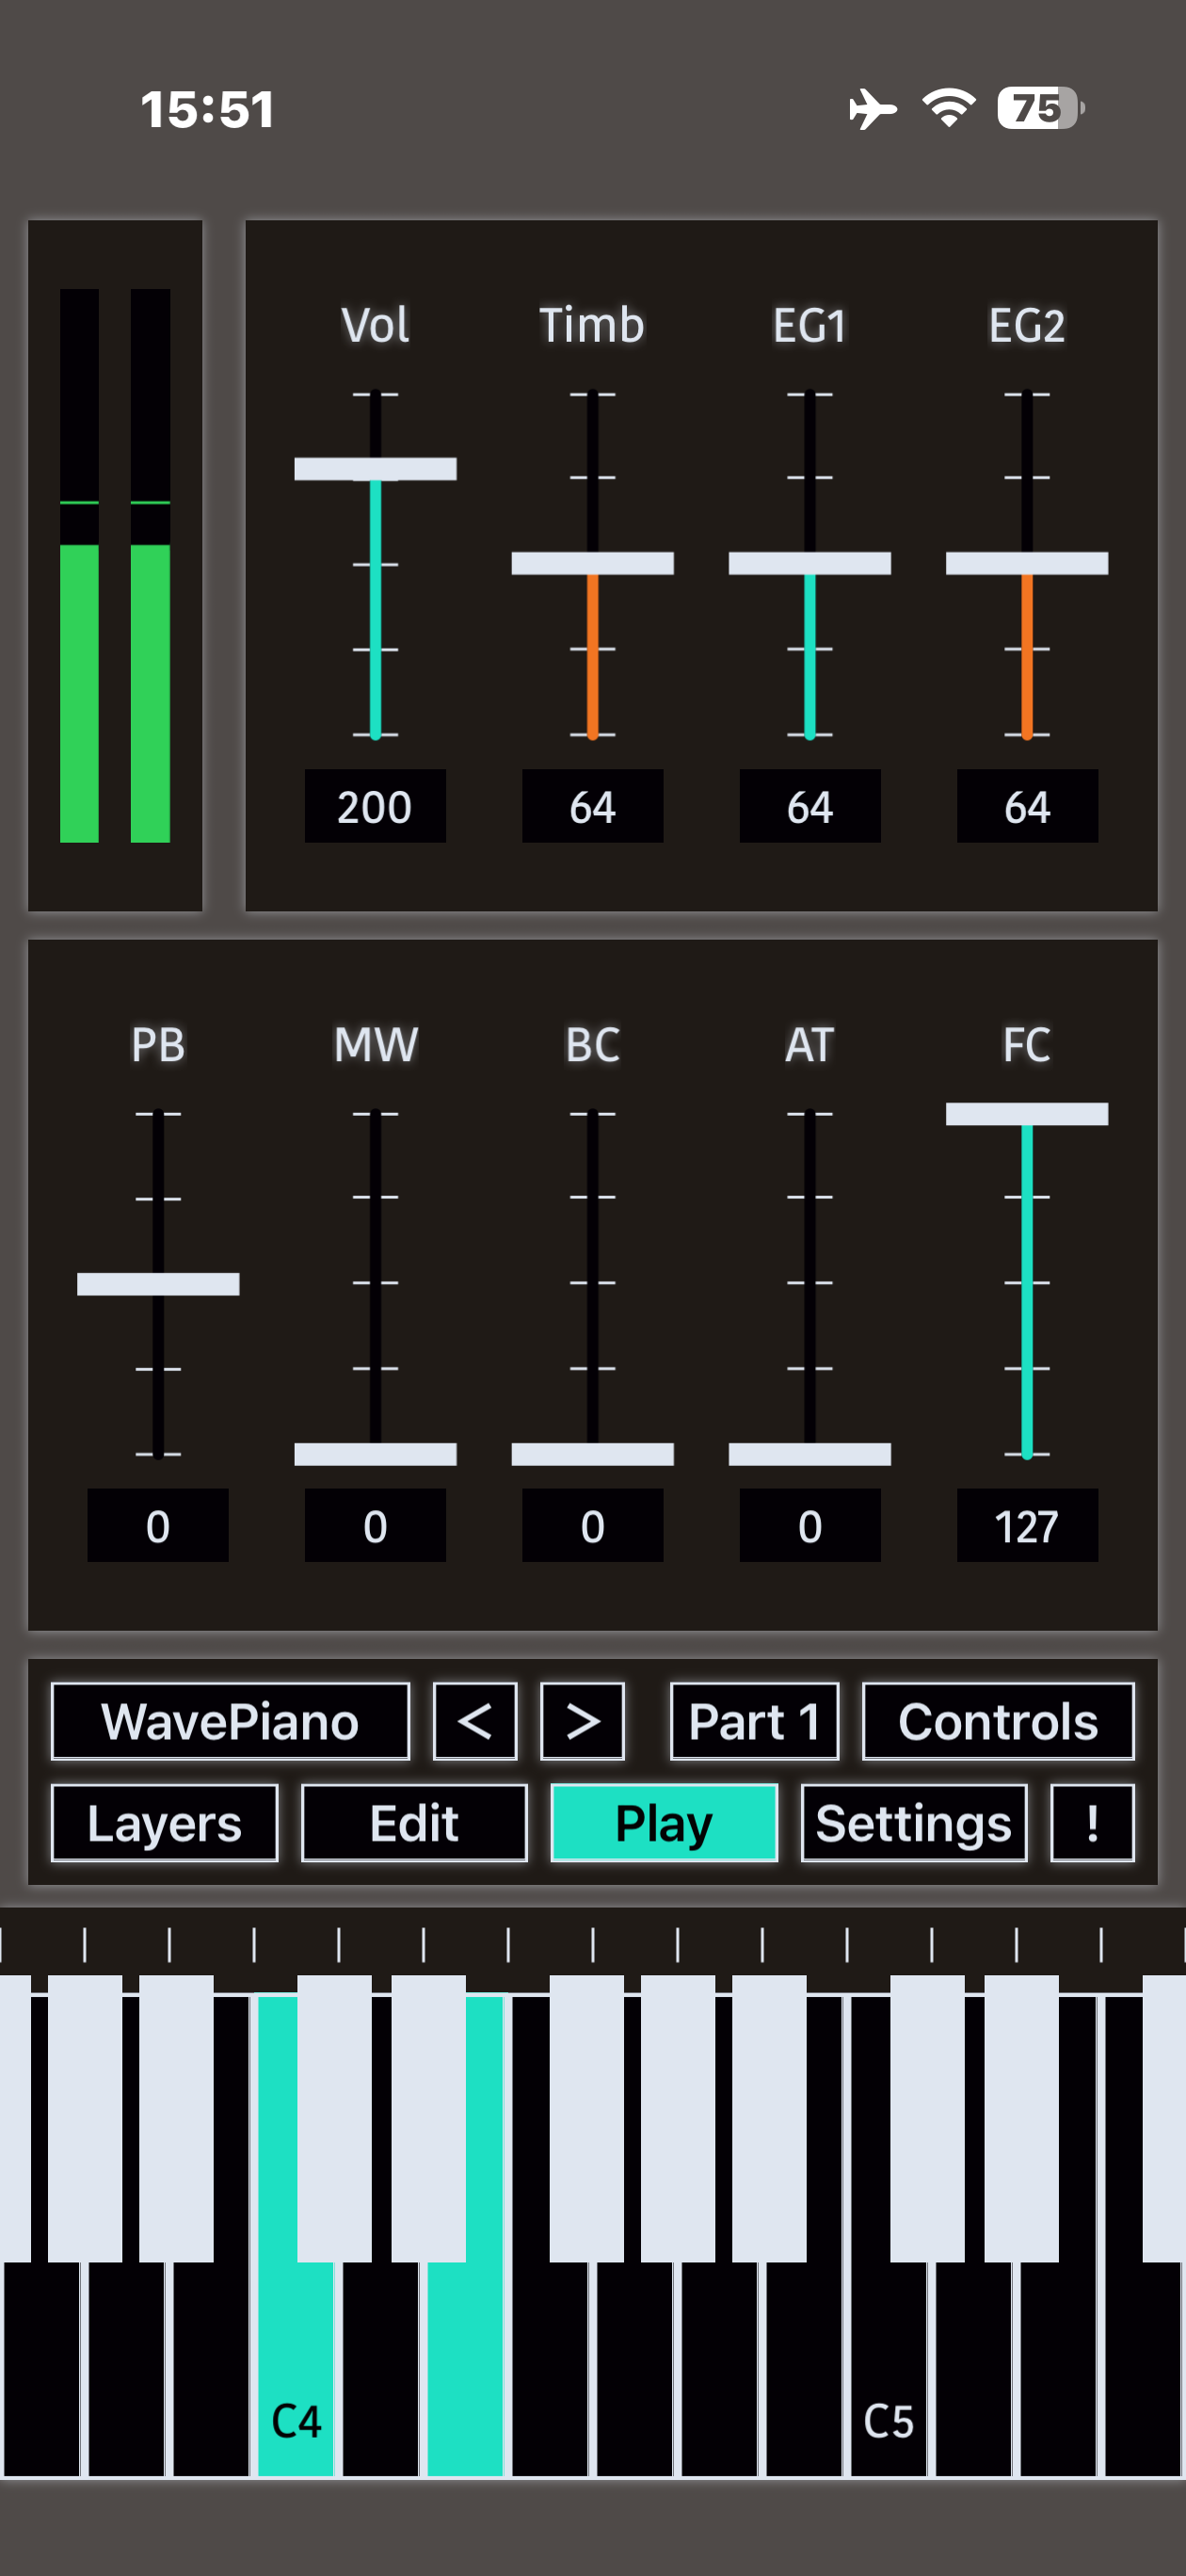This screenshot has width=1186, height=2576.
Task: Click the EG1 label
Action: click(x=809, y=325)
